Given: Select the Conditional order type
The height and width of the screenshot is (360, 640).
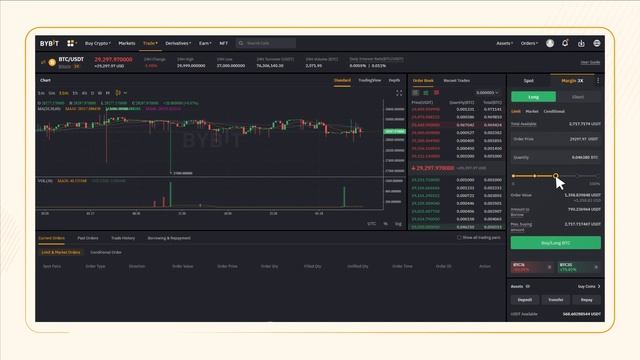Looking at the screenshot, I should [x=554, y=111].
